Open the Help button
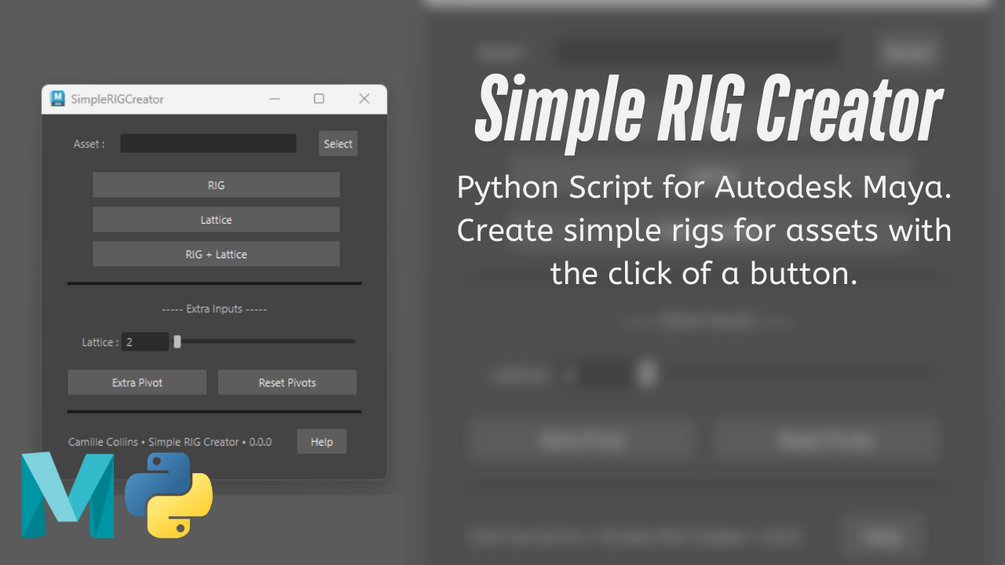The image size is (1005, 565). [322, 441]
